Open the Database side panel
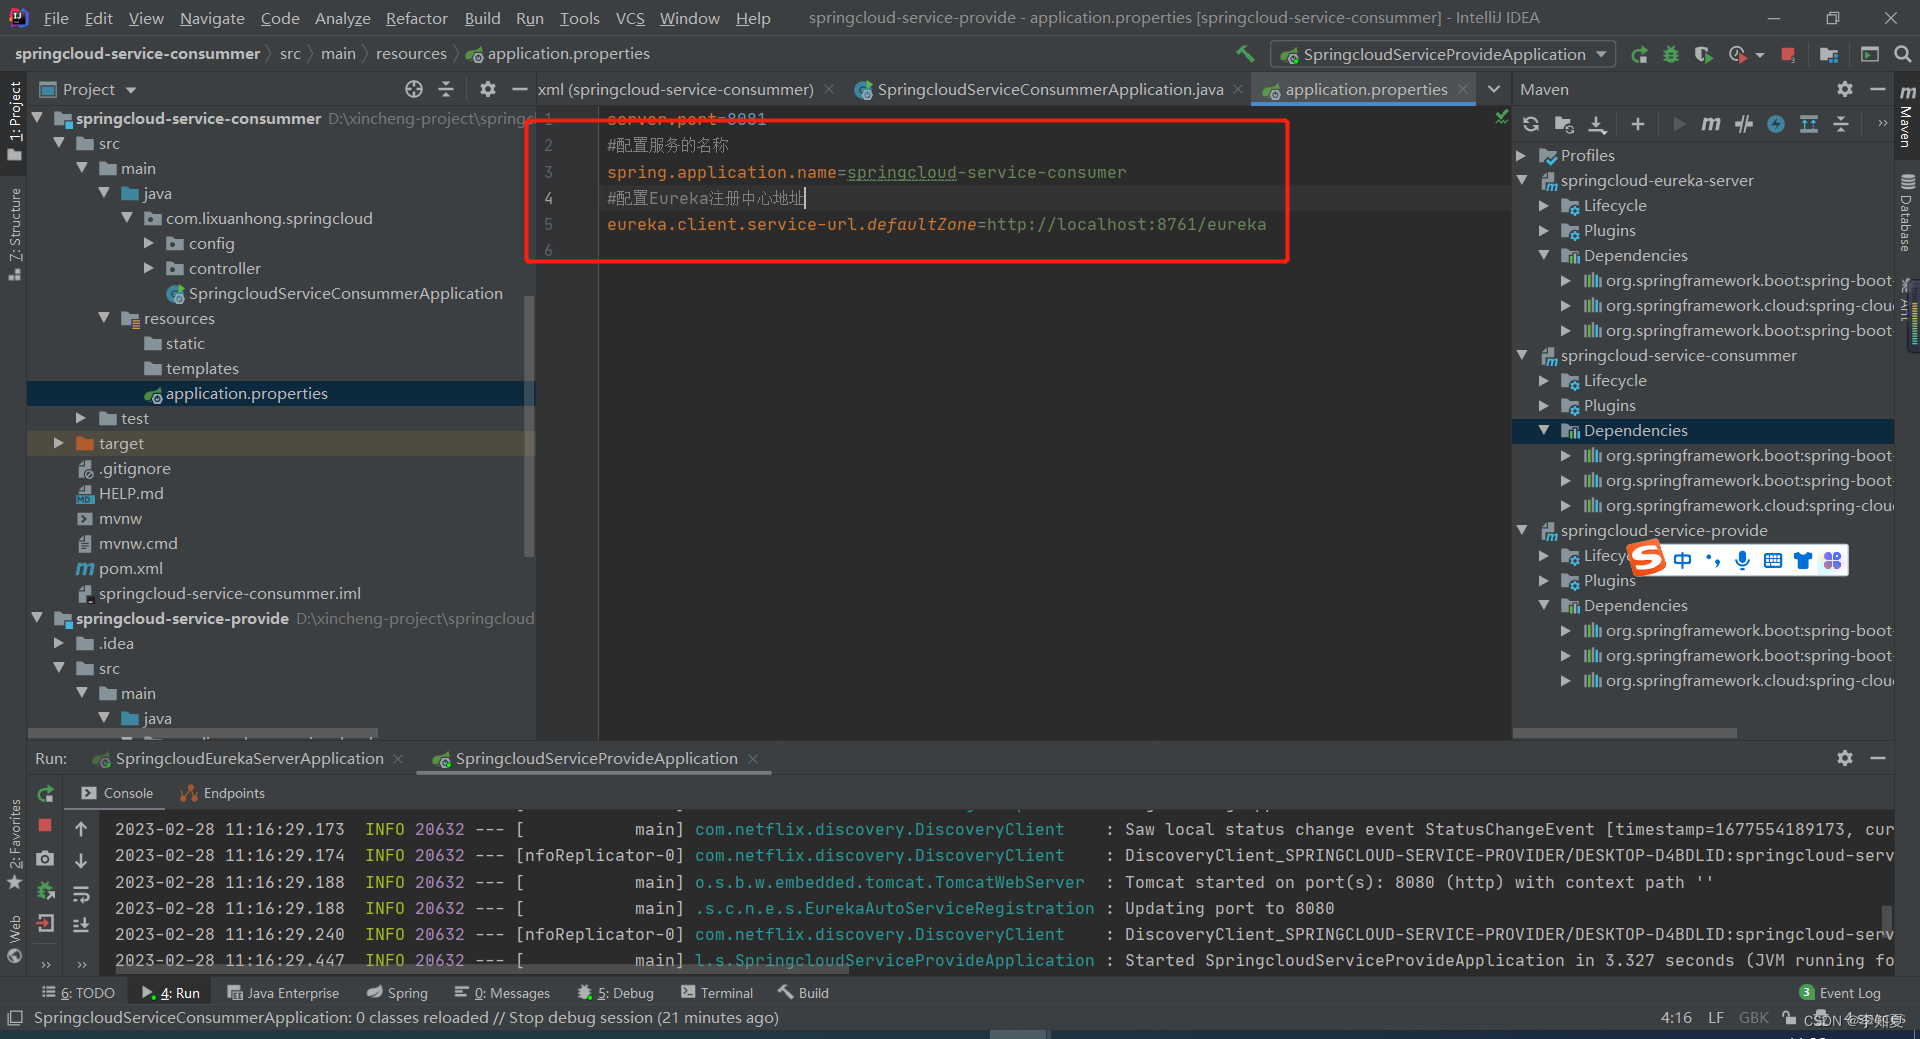1920x1039 pixels. coord(1907,213)
